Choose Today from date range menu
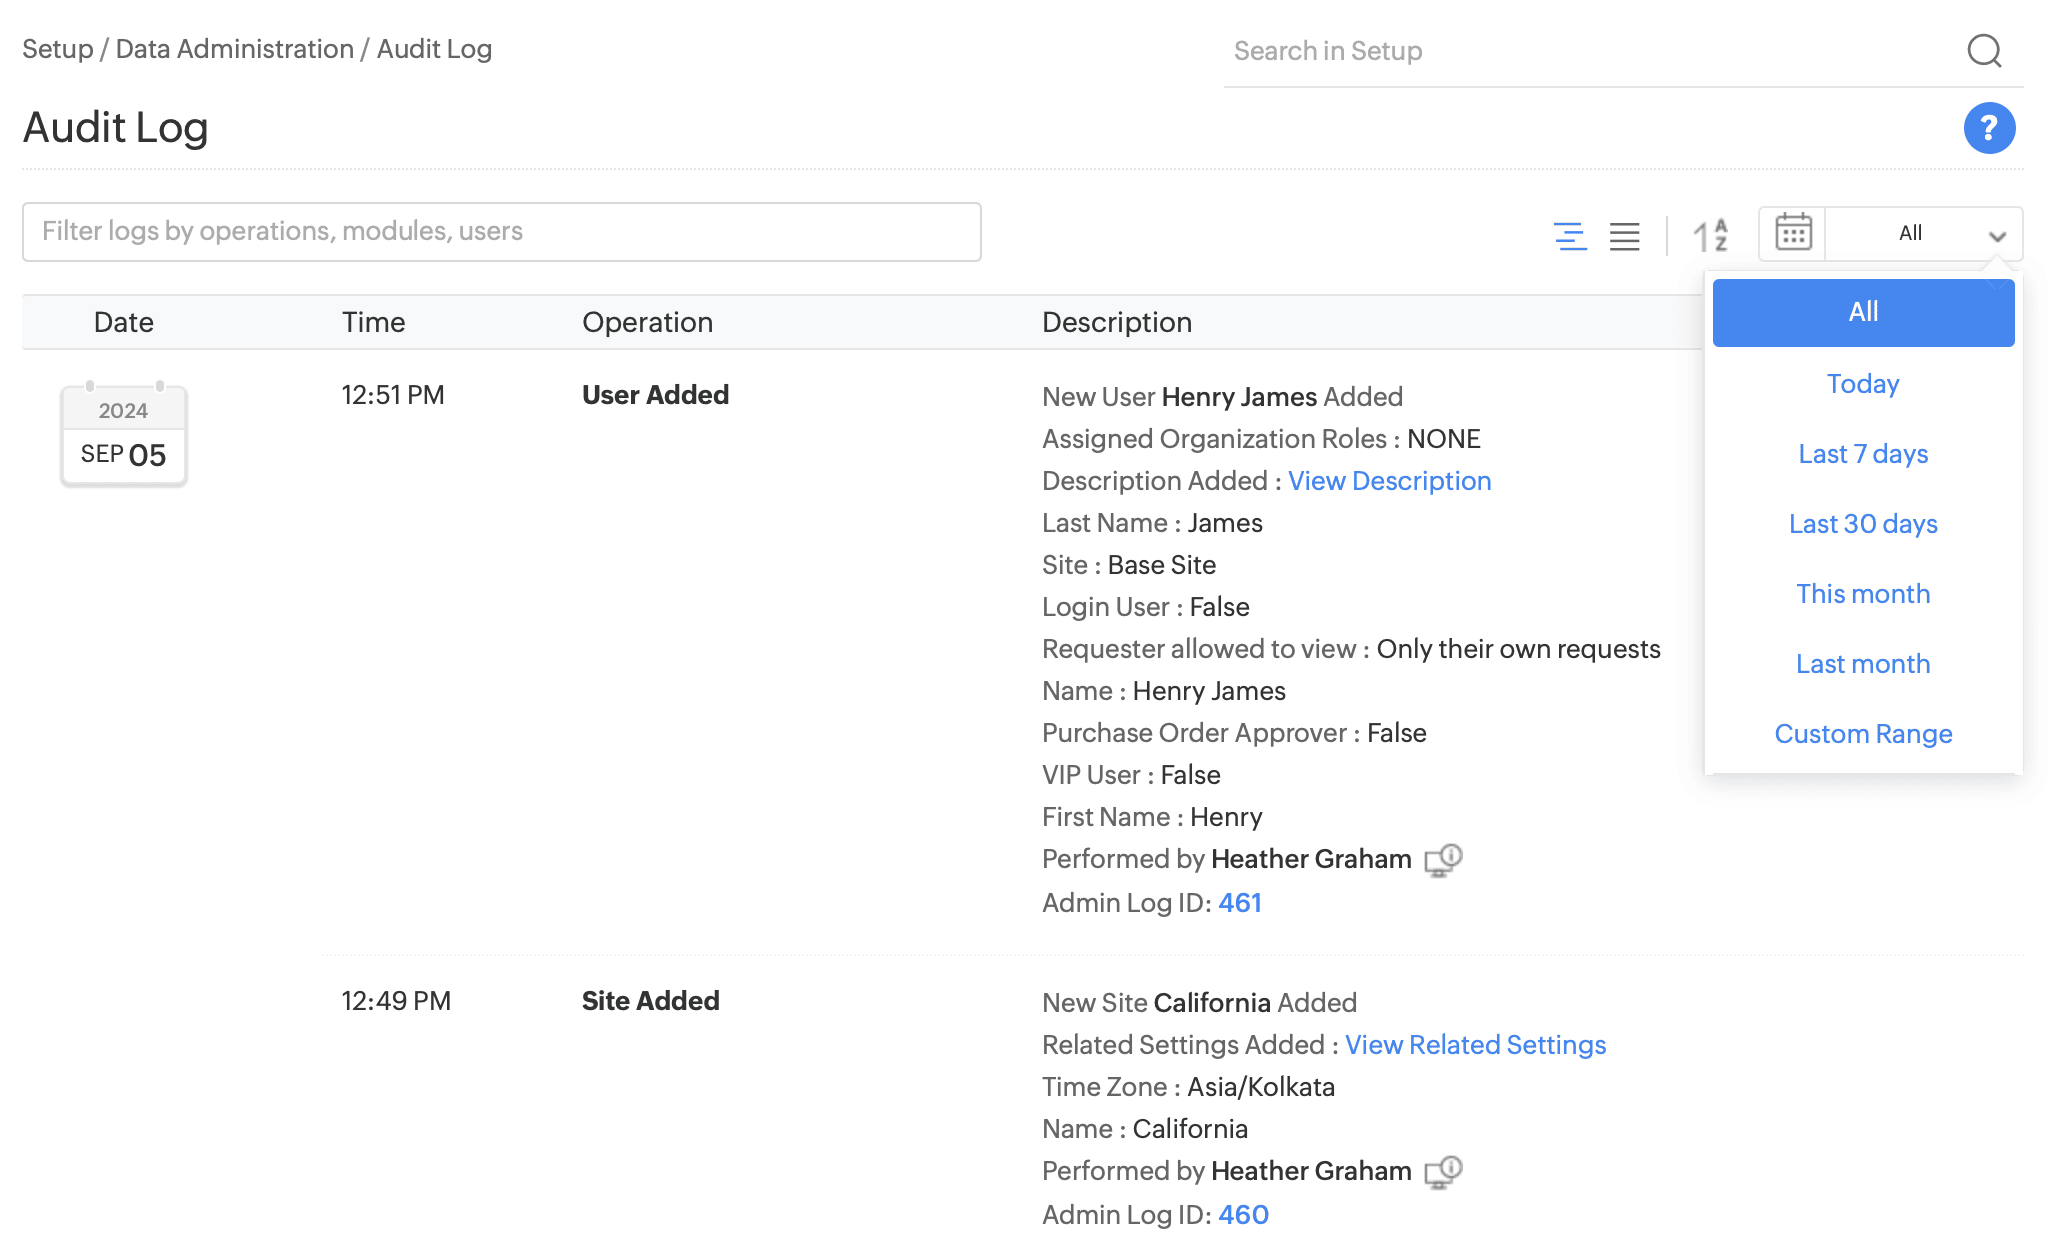Viewport: 2048px width, 1242px height. click(x=1862, y=384)
